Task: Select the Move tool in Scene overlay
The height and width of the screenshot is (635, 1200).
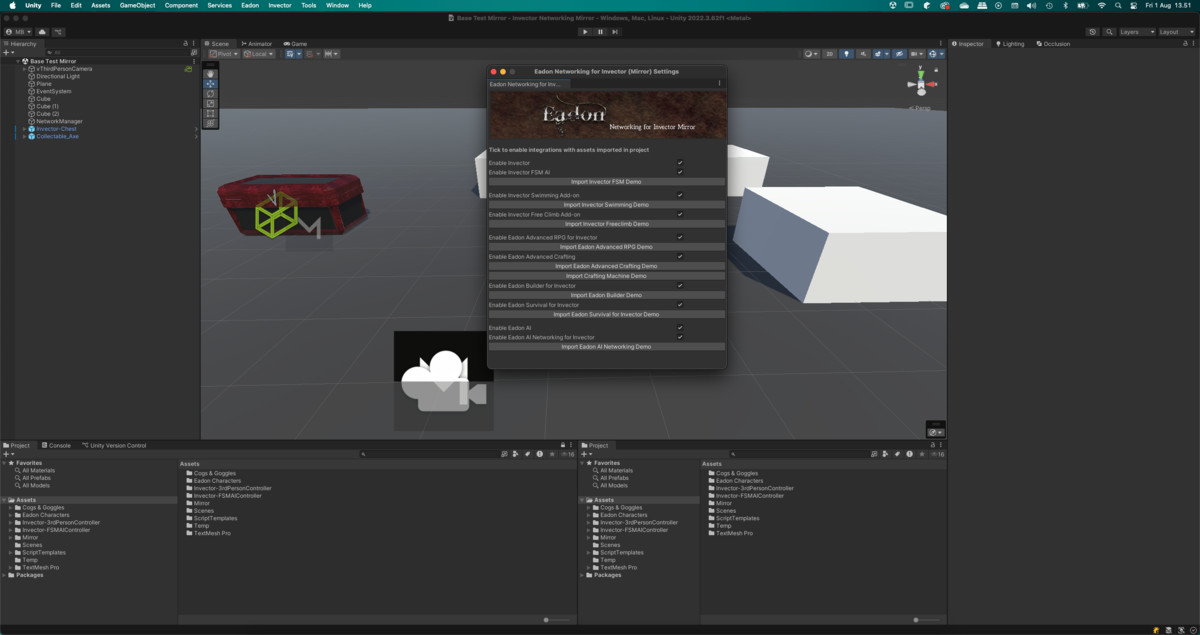Action: [x=210, y=84]
